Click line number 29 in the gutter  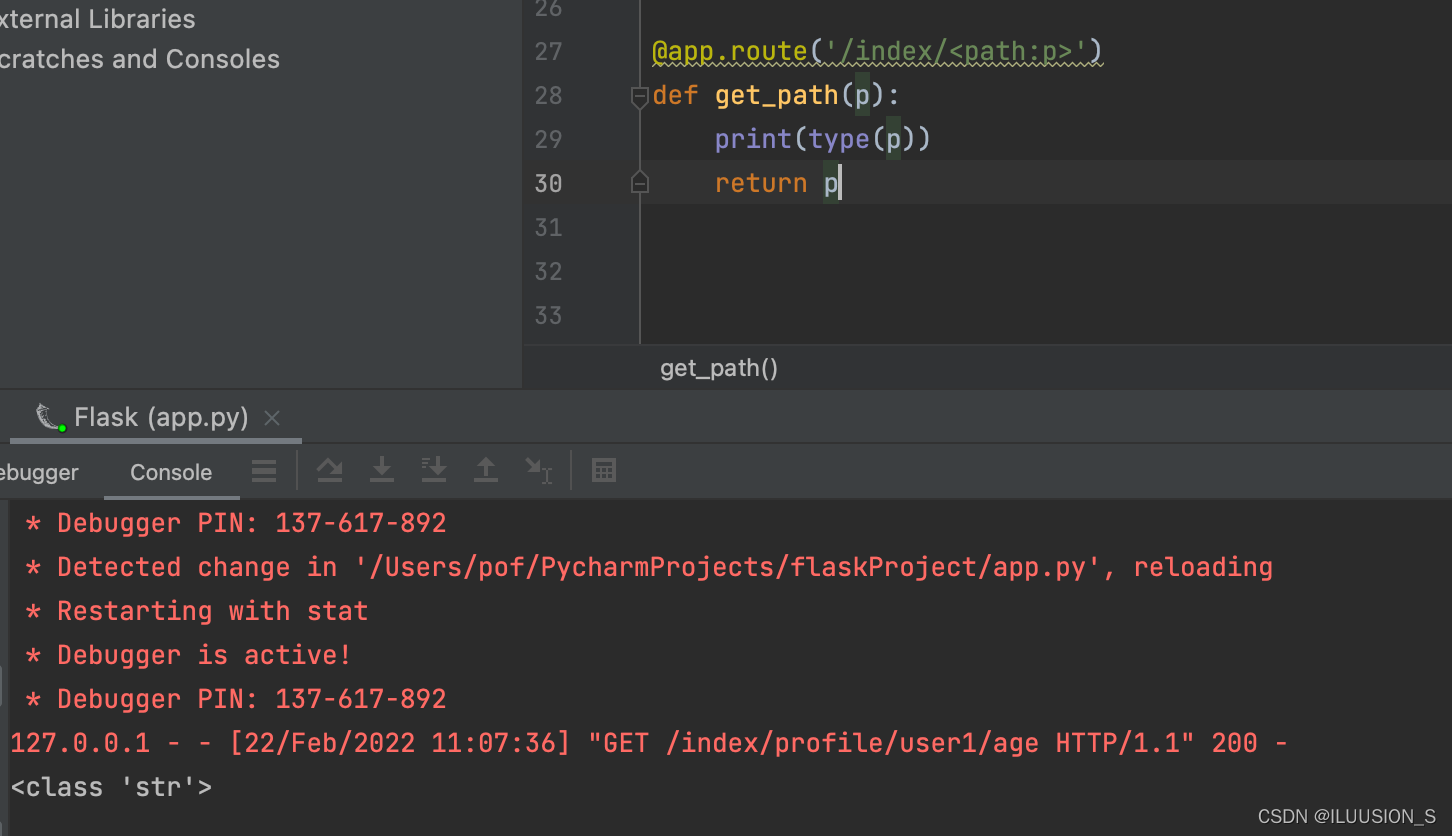pos(548,139)
